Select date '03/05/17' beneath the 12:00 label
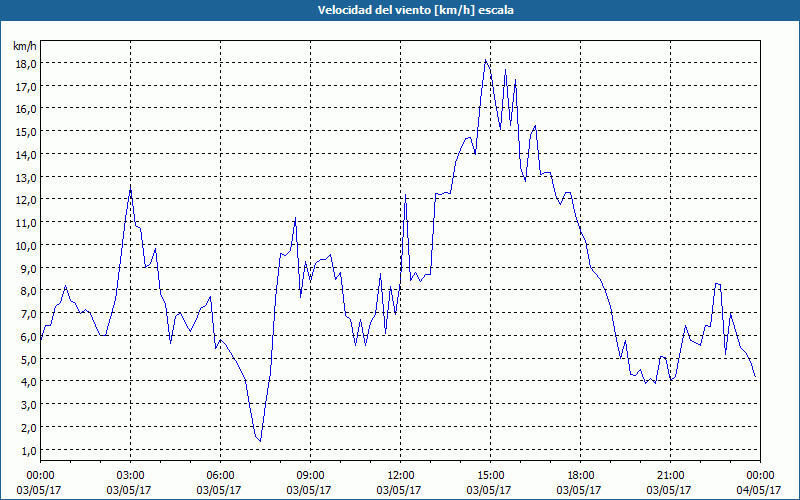This screenshot has width=800, height=500. pyautogui.click(x=399, y=490)
